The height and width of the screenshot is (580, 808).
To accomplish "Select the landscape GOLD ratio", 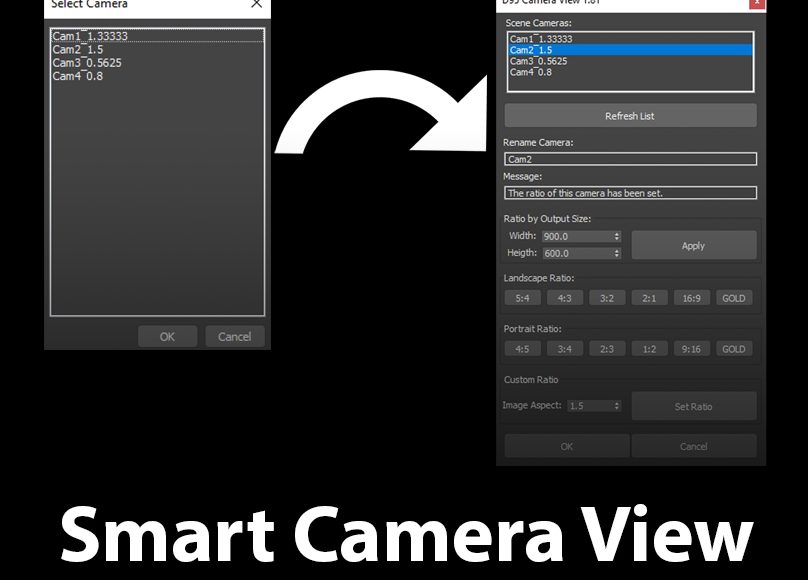I will pyautogui.click(x=734, y=298).
